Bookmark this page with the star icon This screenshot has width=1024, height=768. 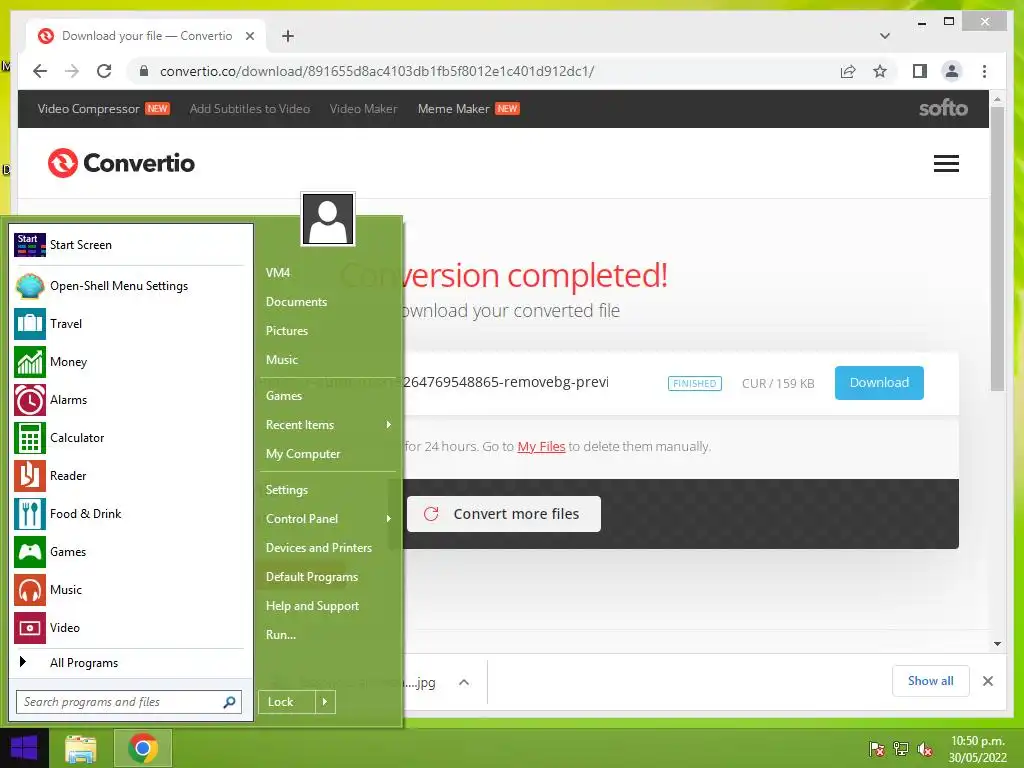(880, 71)
